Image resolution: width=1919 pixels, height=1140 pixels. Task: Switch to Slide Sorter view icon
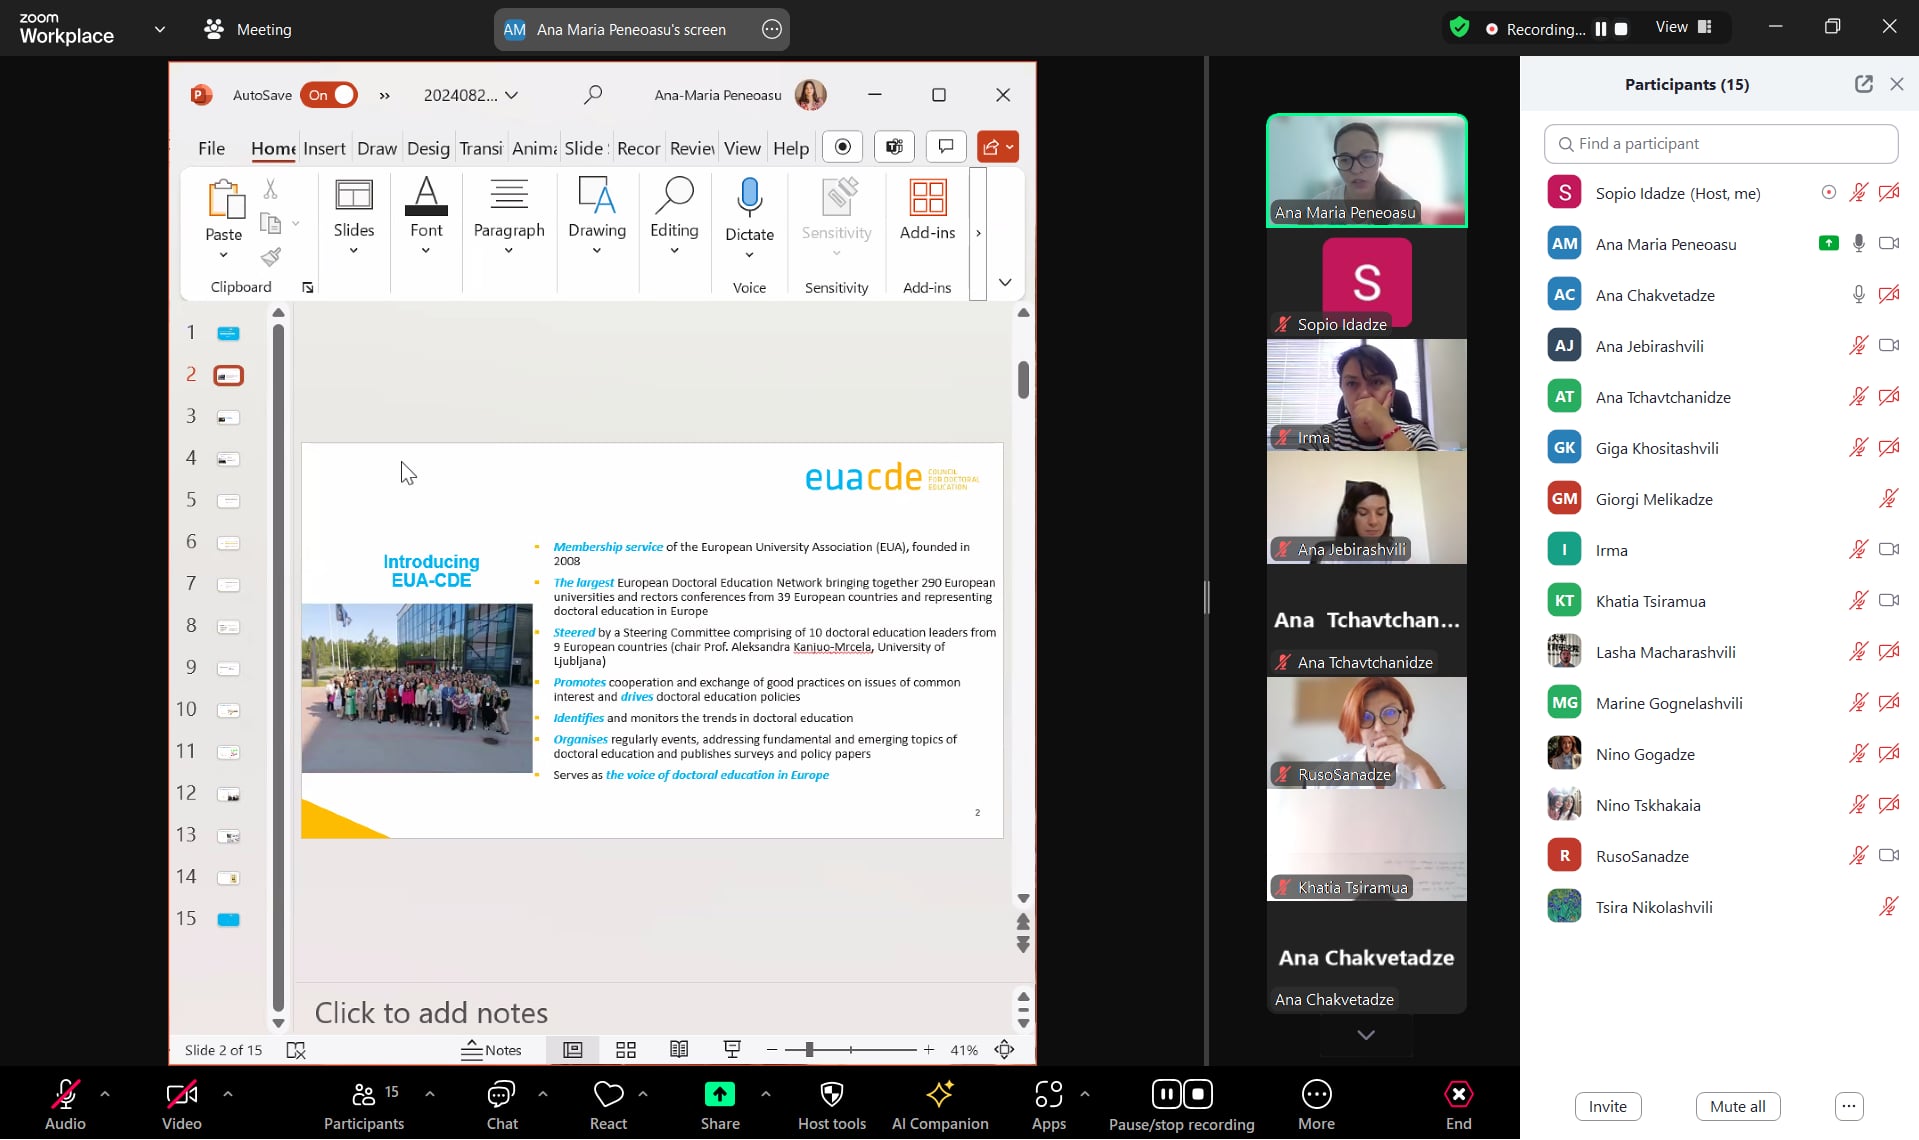(x=626, y=1049)
